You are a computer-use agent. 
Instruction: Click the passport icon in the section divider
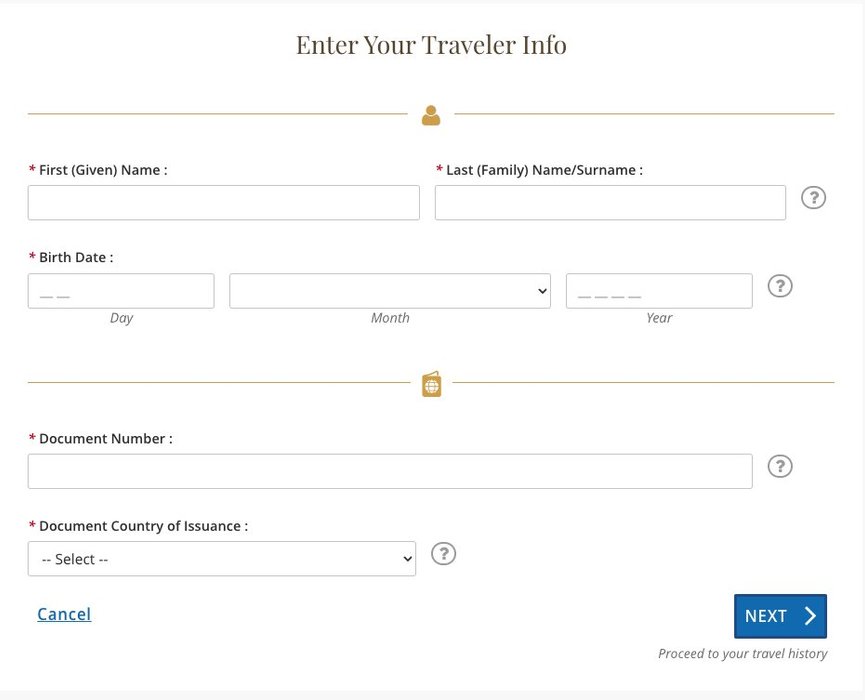coord(431,384)
